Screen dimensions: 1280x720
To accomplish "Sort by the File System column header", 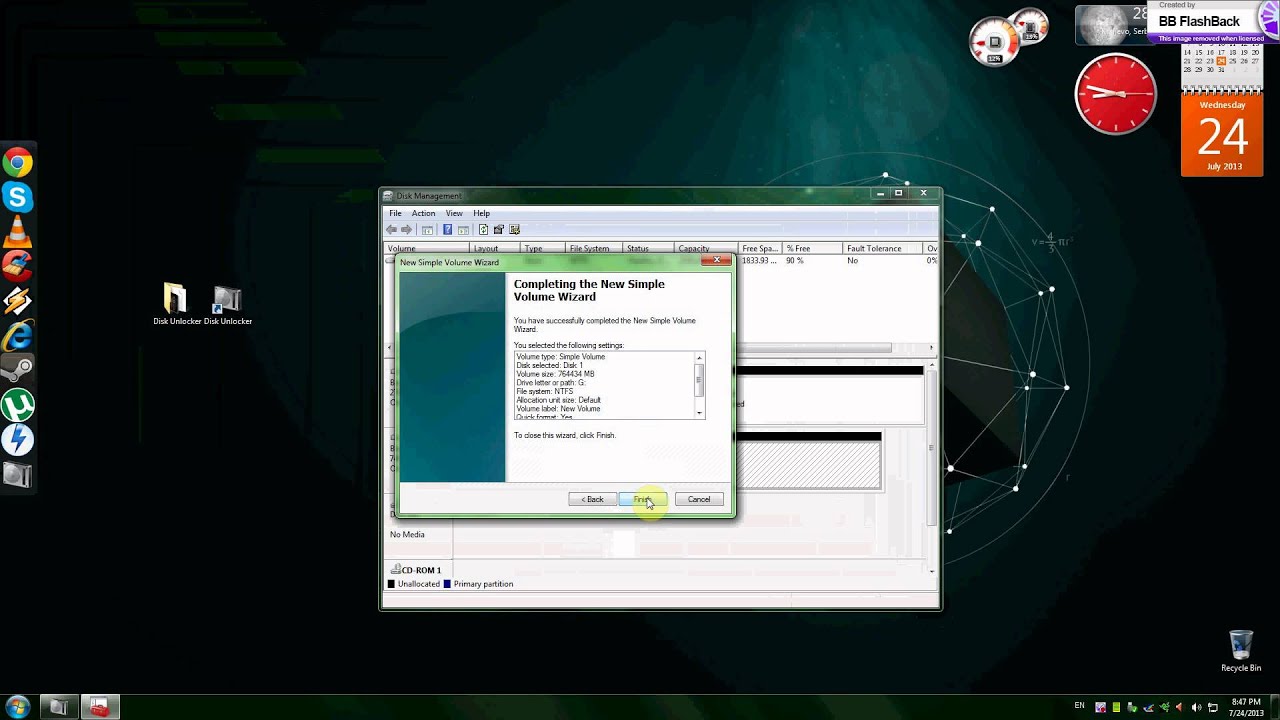I will (x=594, y=248).
